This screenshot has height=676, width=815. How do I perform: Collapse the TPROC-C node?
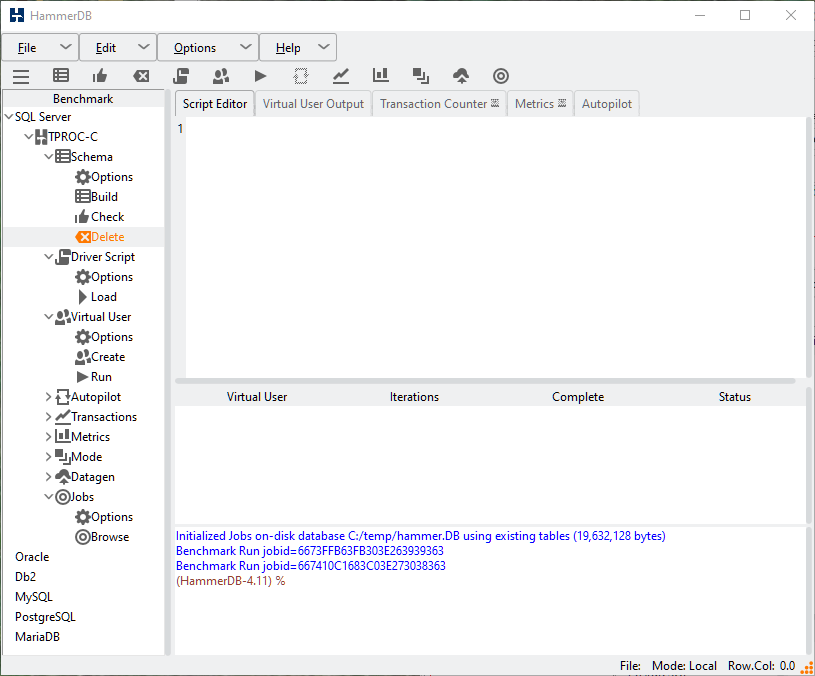coord(29,137)
